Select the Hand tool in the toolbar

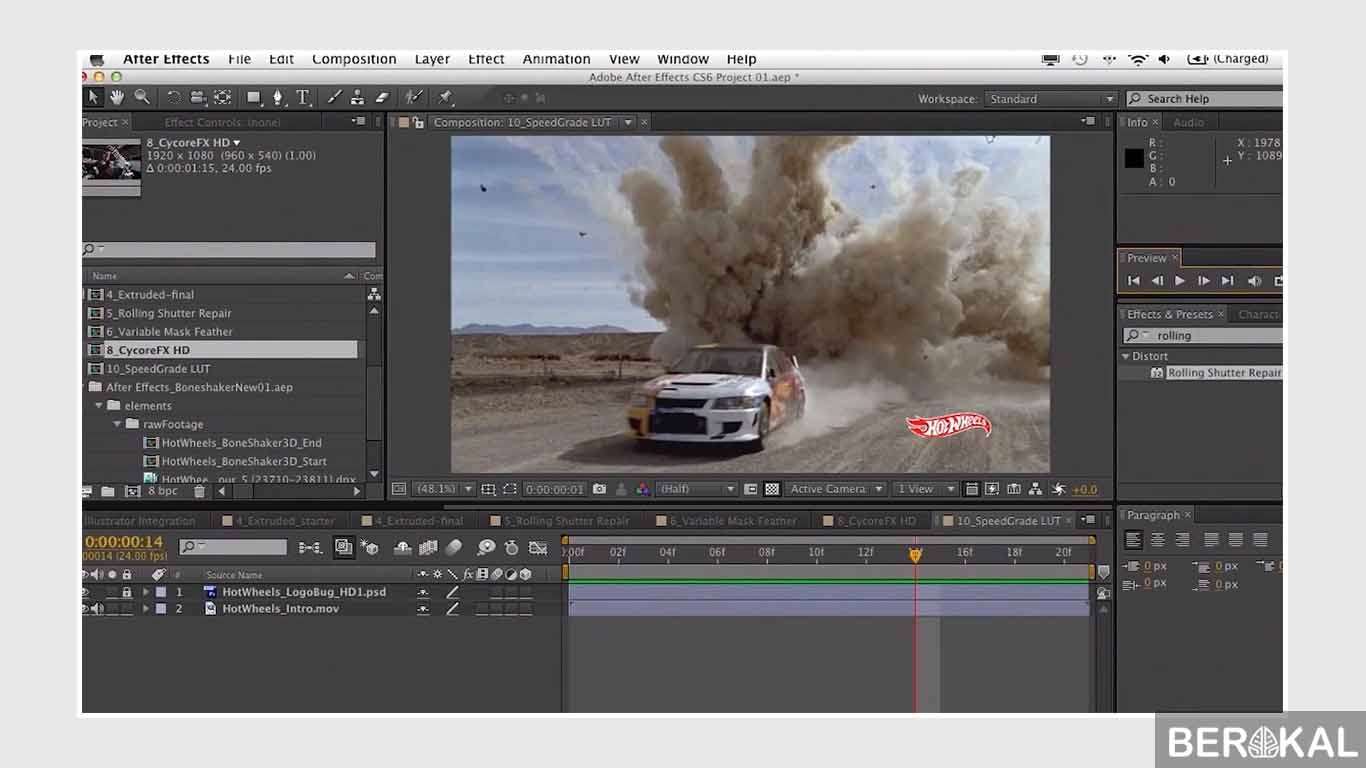[x=115, y=97]
